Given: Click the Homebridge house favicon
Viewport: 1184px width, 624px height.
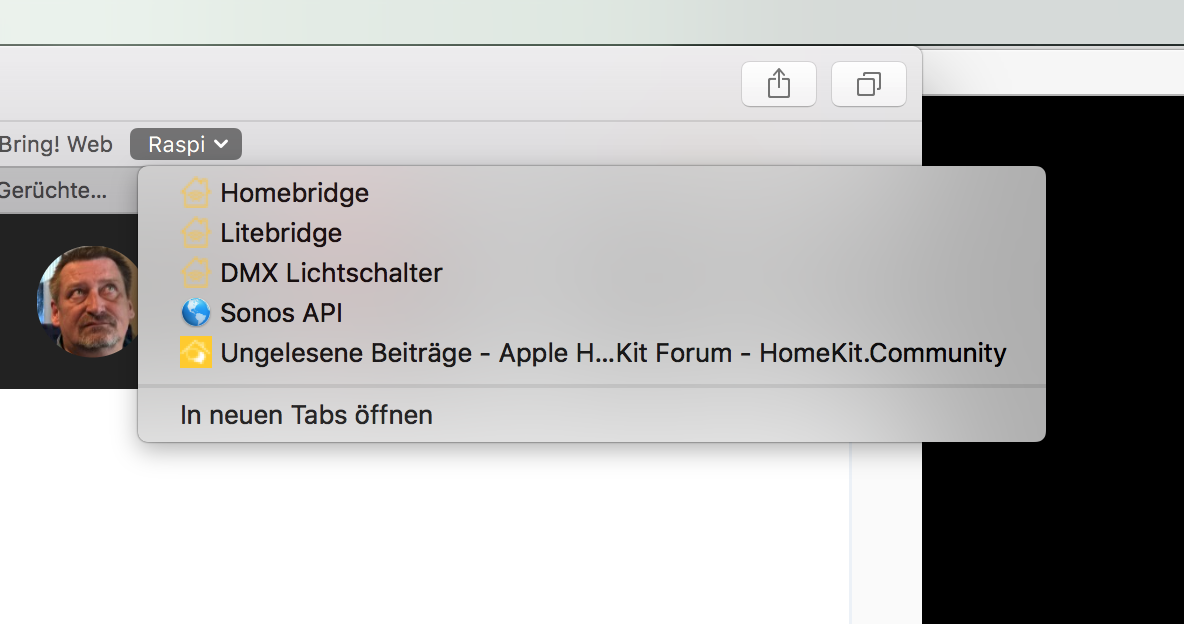Looking at the screenshot, I should pyautogui.click(x=196, y=192).
